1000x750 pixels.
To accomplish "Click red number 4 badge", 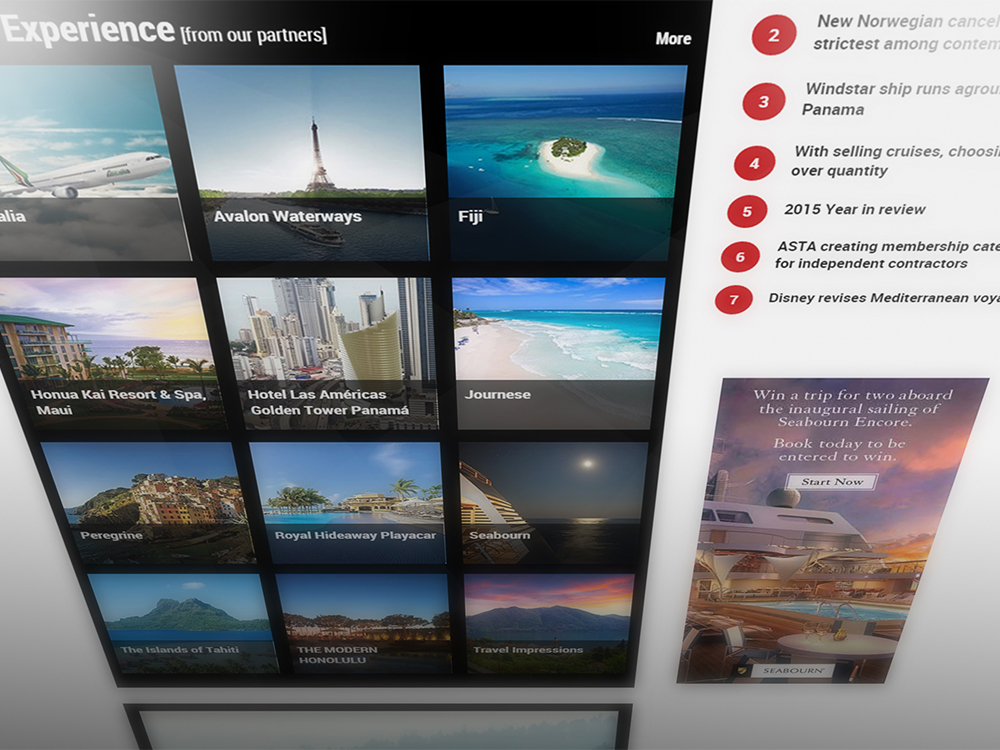I will (754, 163).
